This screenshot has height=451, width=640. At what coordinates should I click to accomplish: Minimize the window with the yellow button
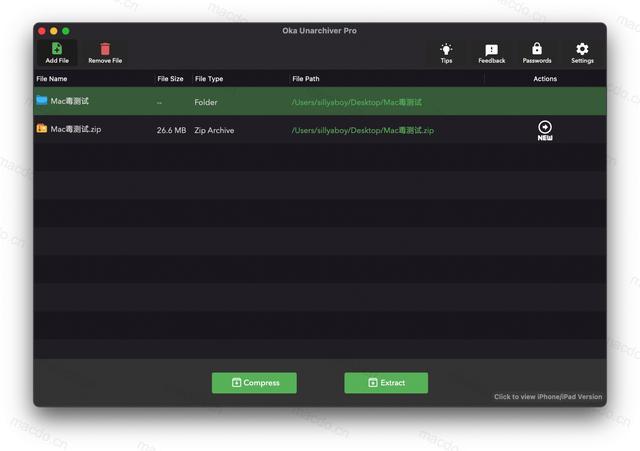[x=53, y=31]
